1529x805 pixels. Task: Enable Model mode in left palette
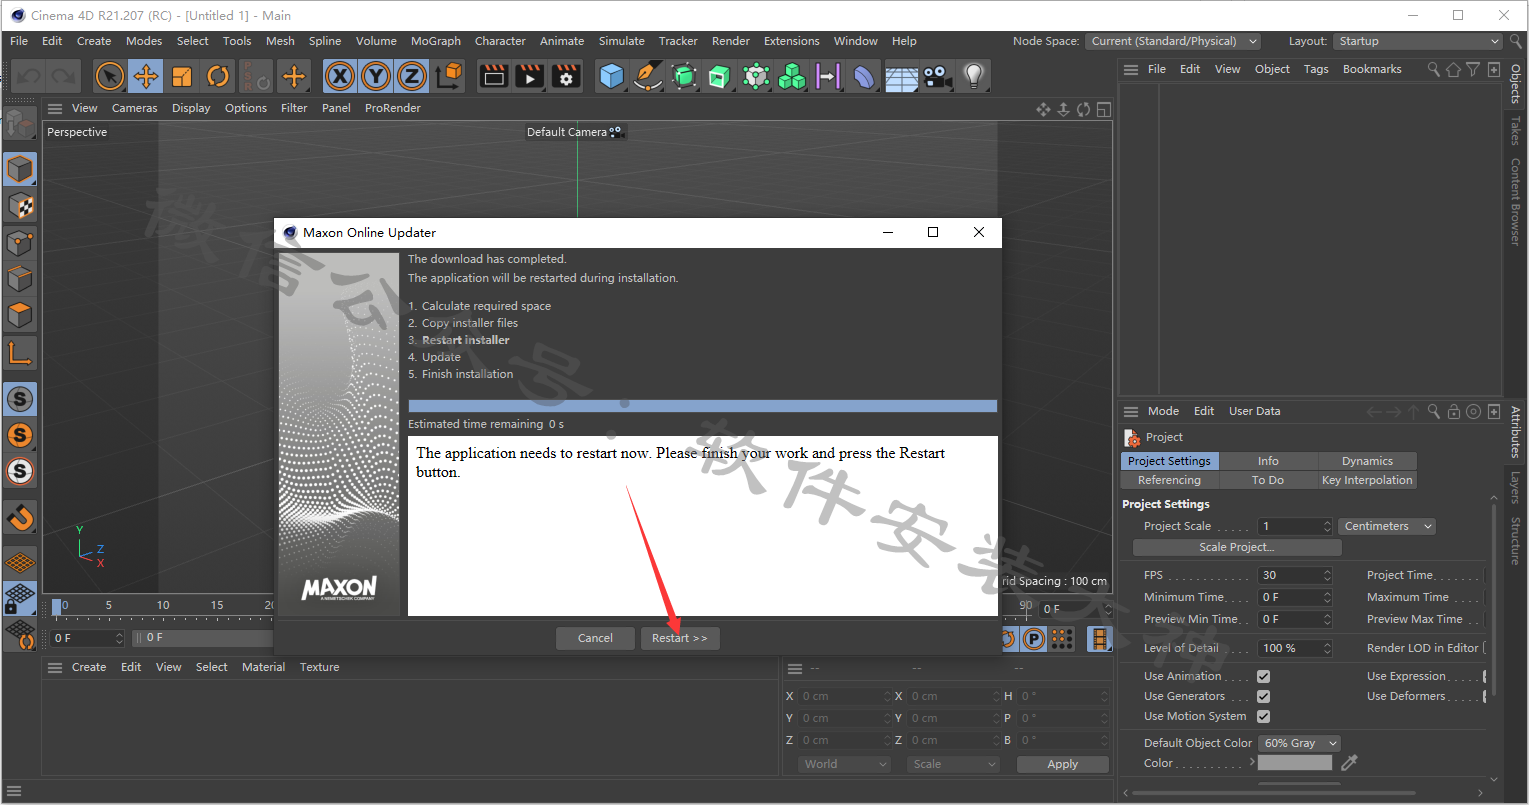20,169
